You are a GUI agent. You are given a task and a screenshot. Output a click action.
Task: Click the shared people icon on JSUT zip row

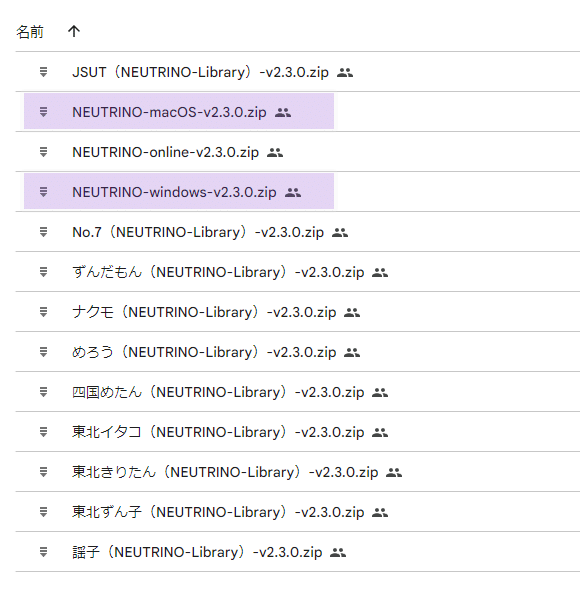tap(345, 73)
